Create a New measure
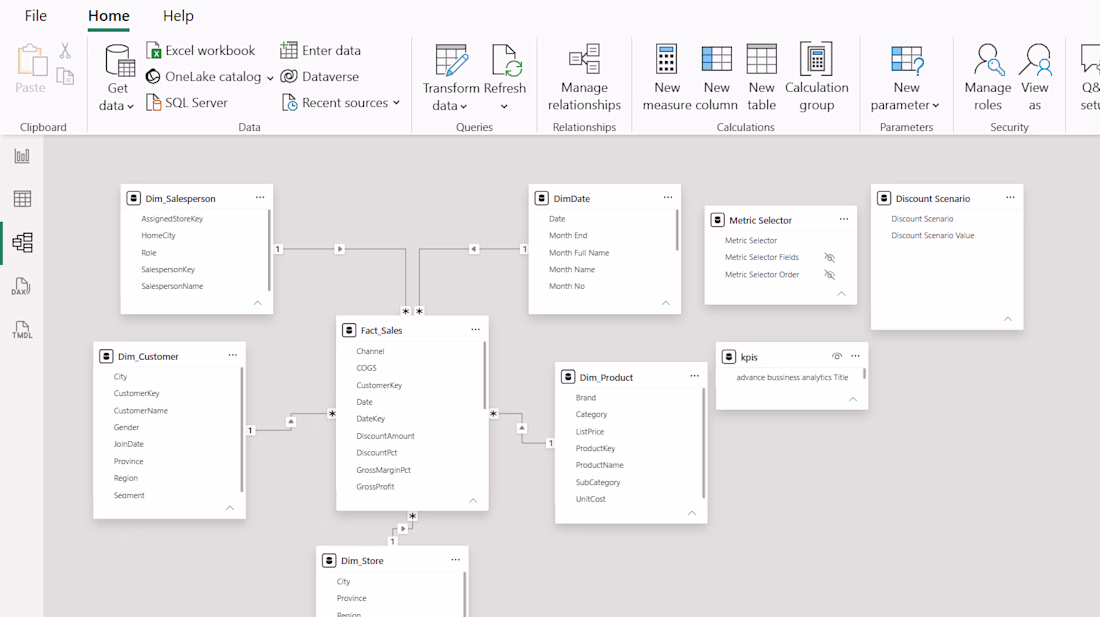 pyautogui.click(x=666, y=77)
